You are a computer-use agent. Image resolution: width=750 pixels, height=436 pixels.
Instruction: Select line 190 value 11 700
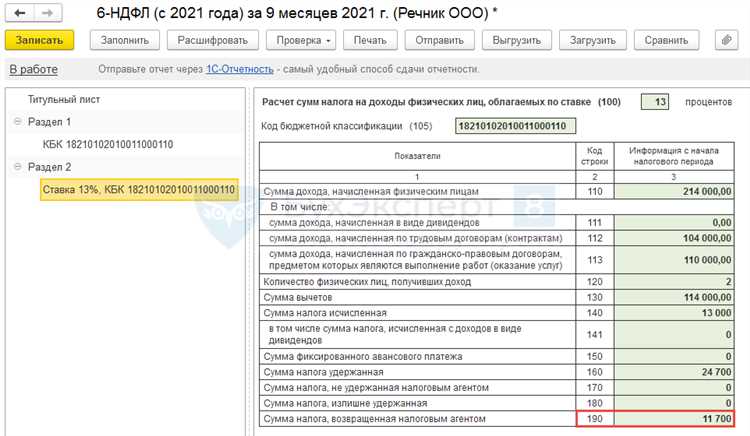[674, 419]
